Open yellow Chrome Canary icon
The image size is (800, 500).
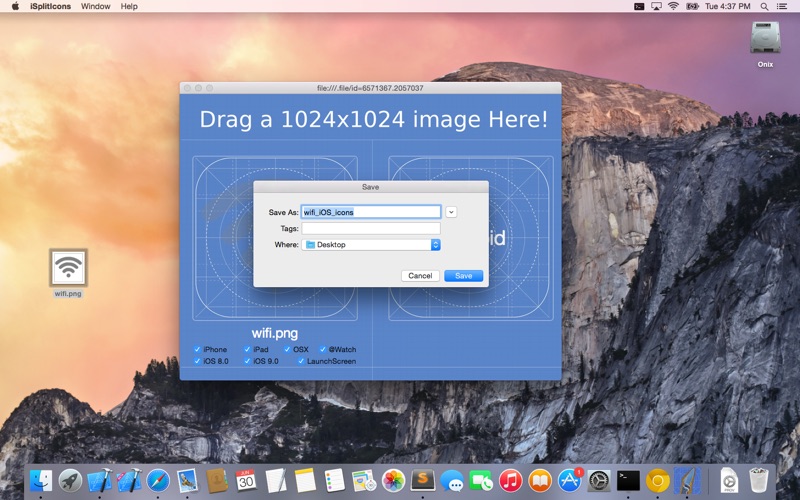point(658,481)
